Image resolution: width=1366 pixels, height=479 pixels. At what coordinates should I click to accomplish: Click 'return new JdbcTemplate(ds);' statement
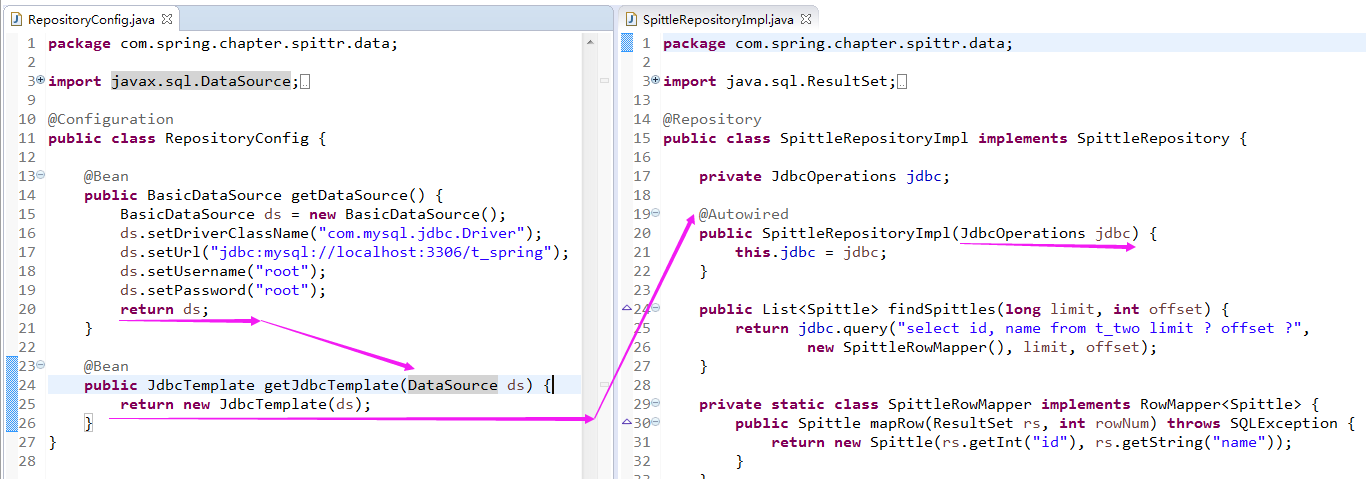coord(245,404)
